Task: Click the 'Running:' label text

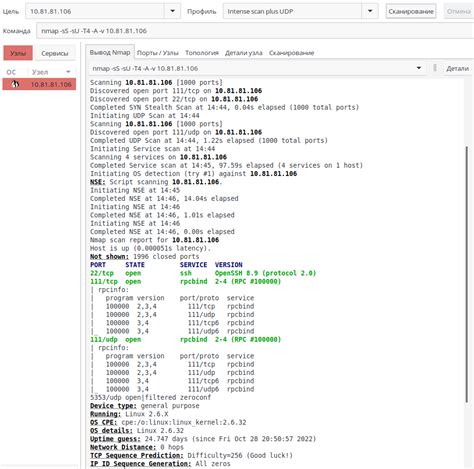Action: click(106, 414)
